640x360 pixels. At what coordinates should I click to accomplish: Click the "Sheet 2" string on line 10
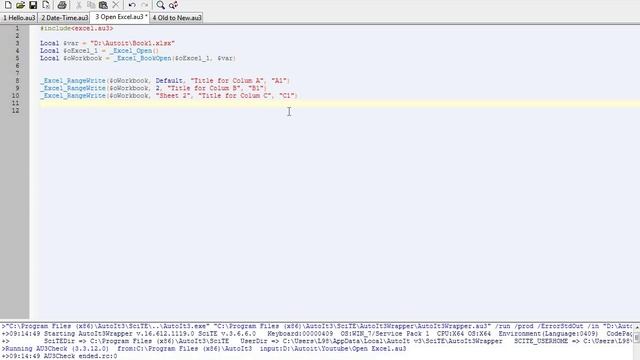pos(173,96)
